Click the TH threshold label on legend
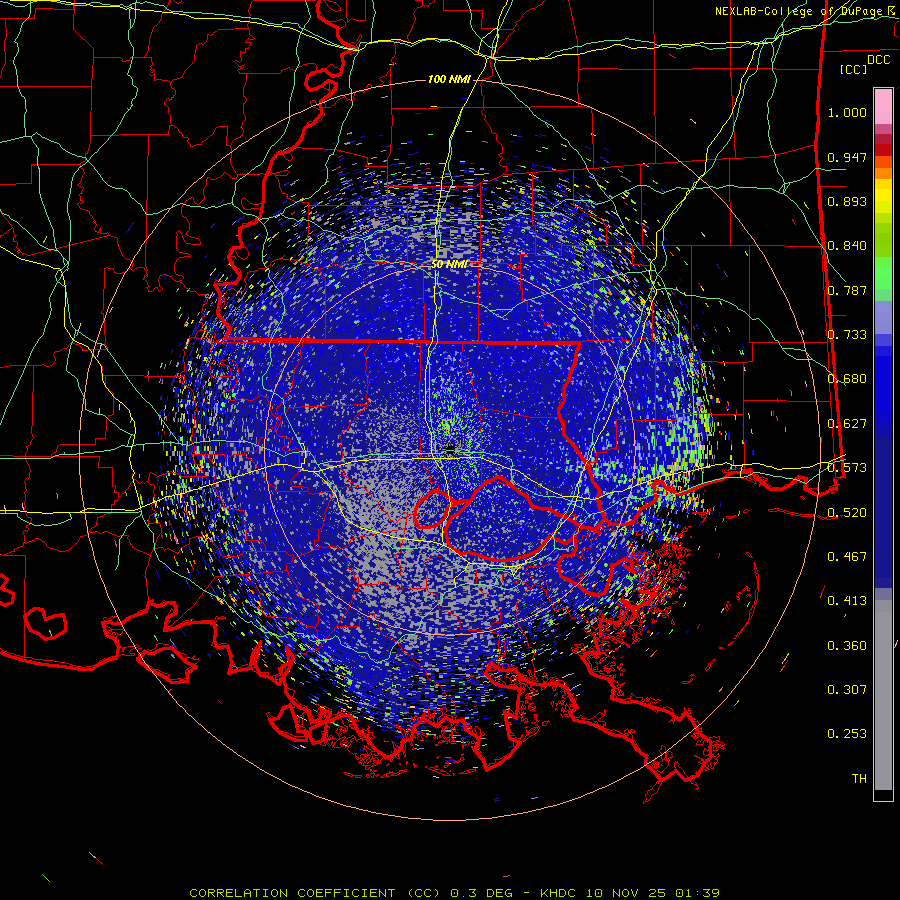This screenshot has width=900, height=900. [x=859, y=779]
